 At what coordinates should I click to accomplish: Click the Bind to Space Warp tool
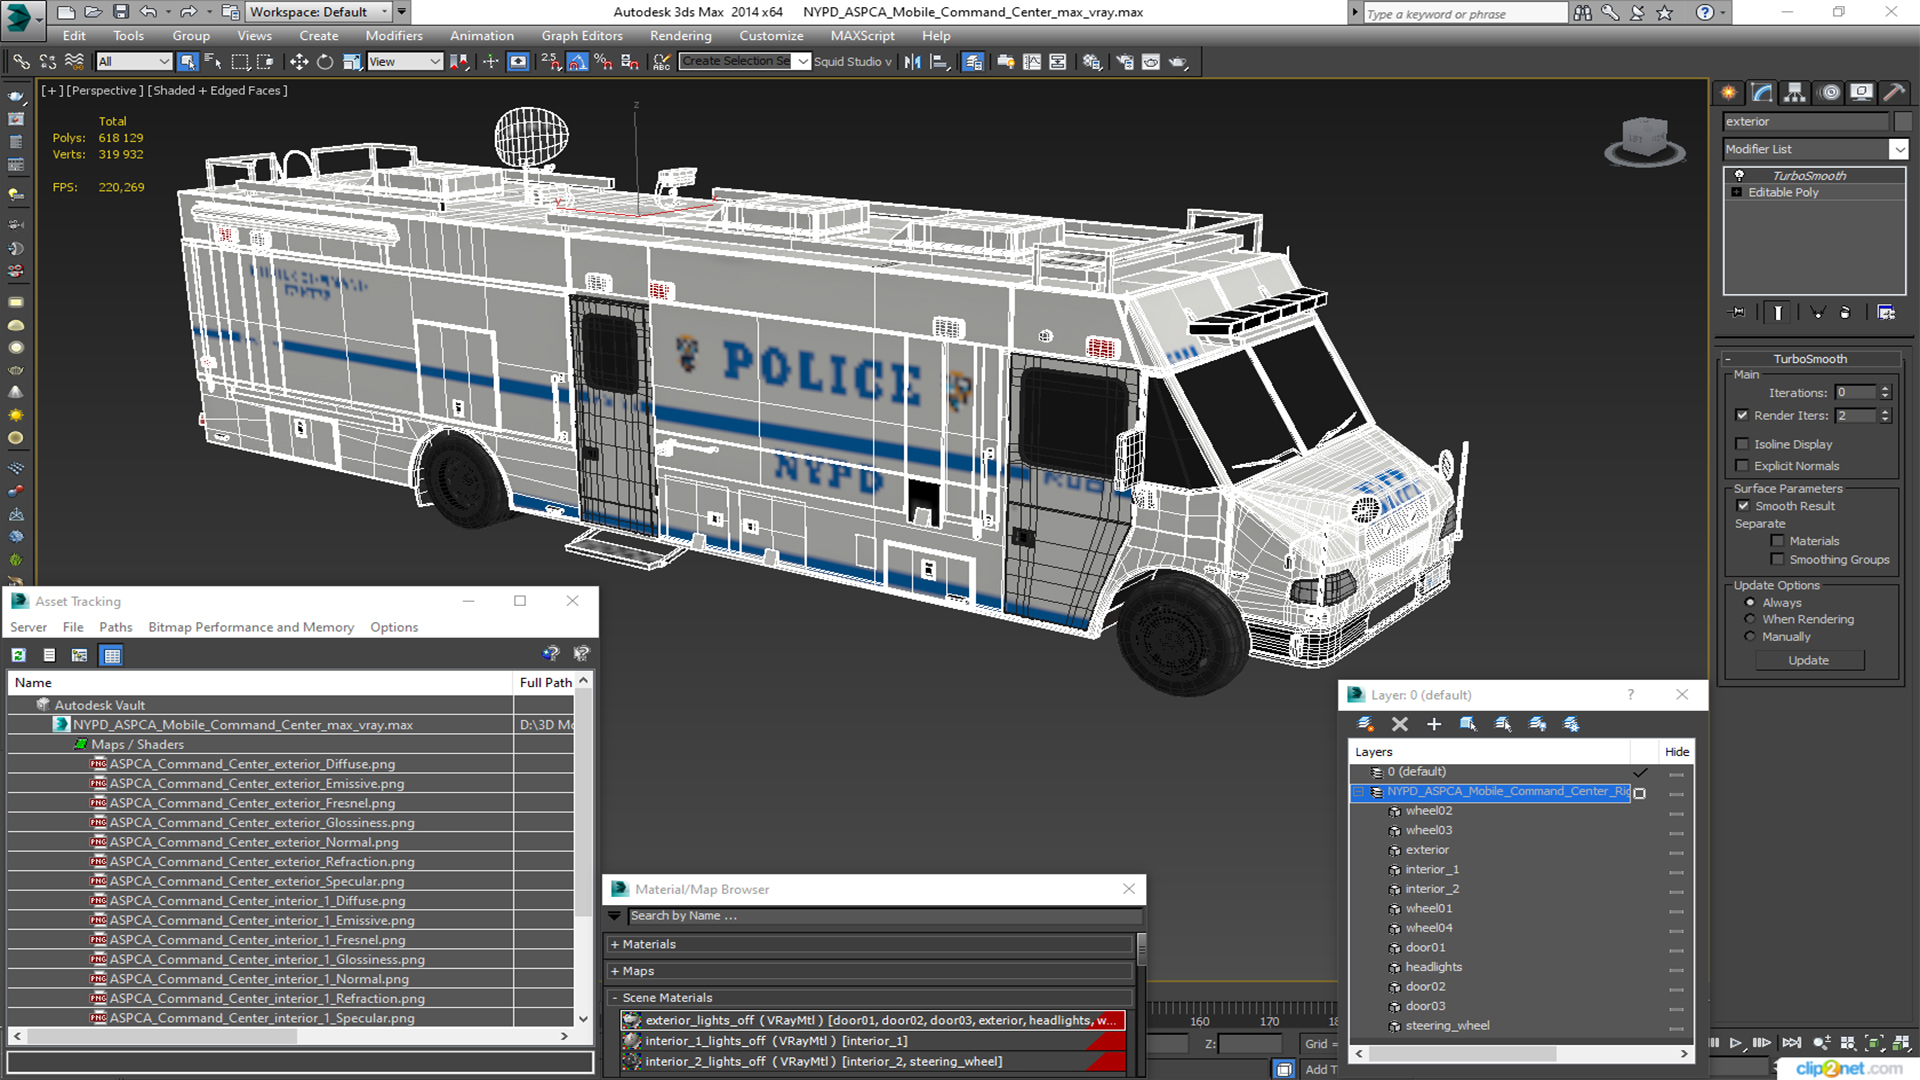[73, 62]
